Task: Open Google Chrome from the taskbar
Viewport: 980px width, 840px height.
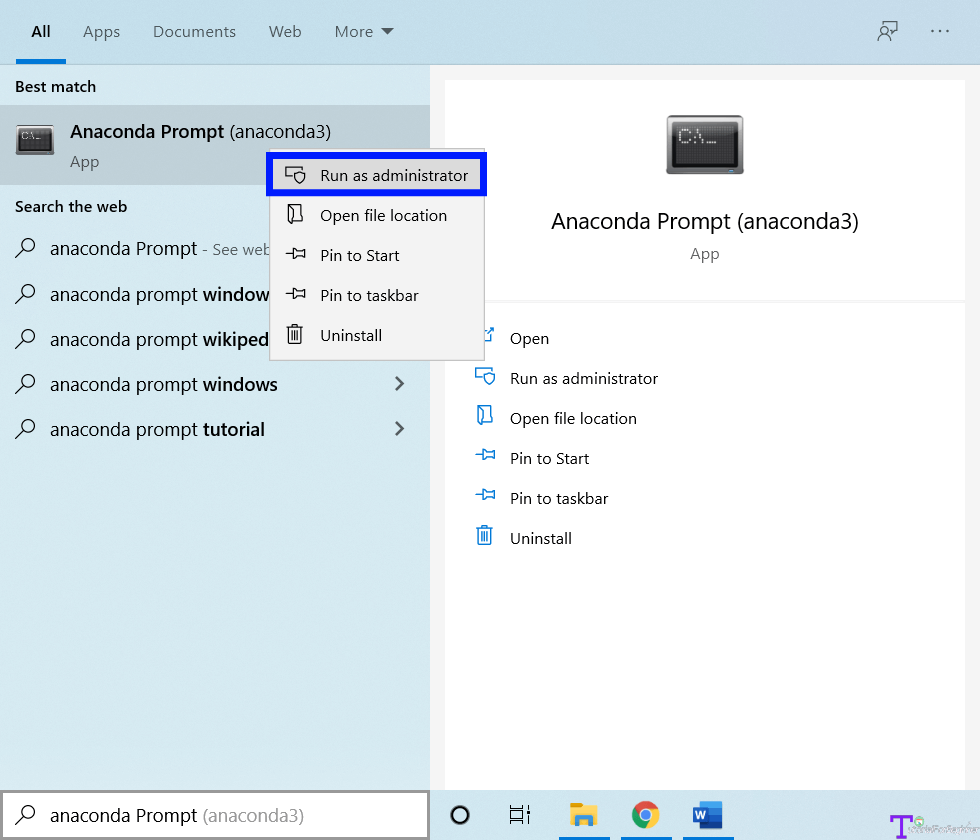Action: pyautogui.click(x=646, y=815)
